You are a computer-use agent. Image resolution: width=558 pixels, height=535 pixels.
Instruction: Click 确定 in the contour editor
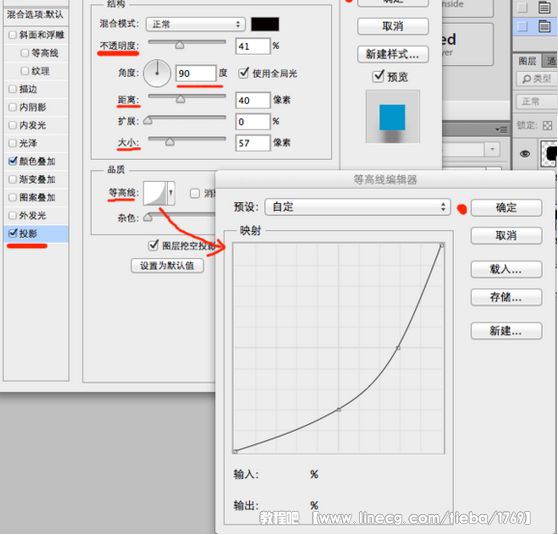(506, 208)
